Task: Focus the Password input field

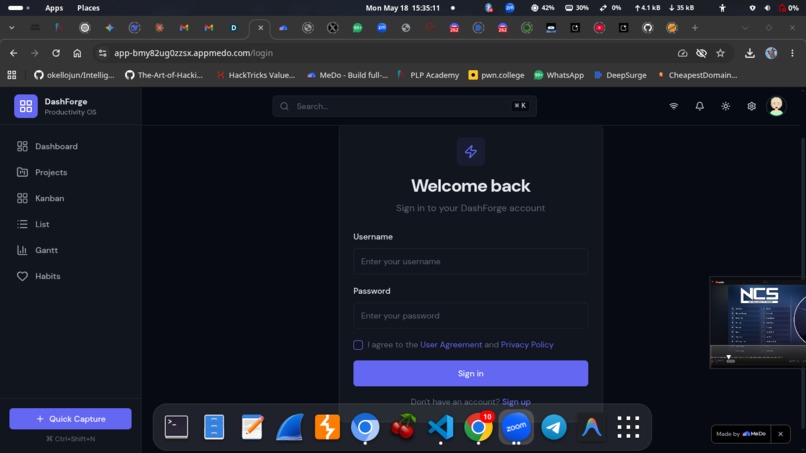Action: click(x=470, y=316)
